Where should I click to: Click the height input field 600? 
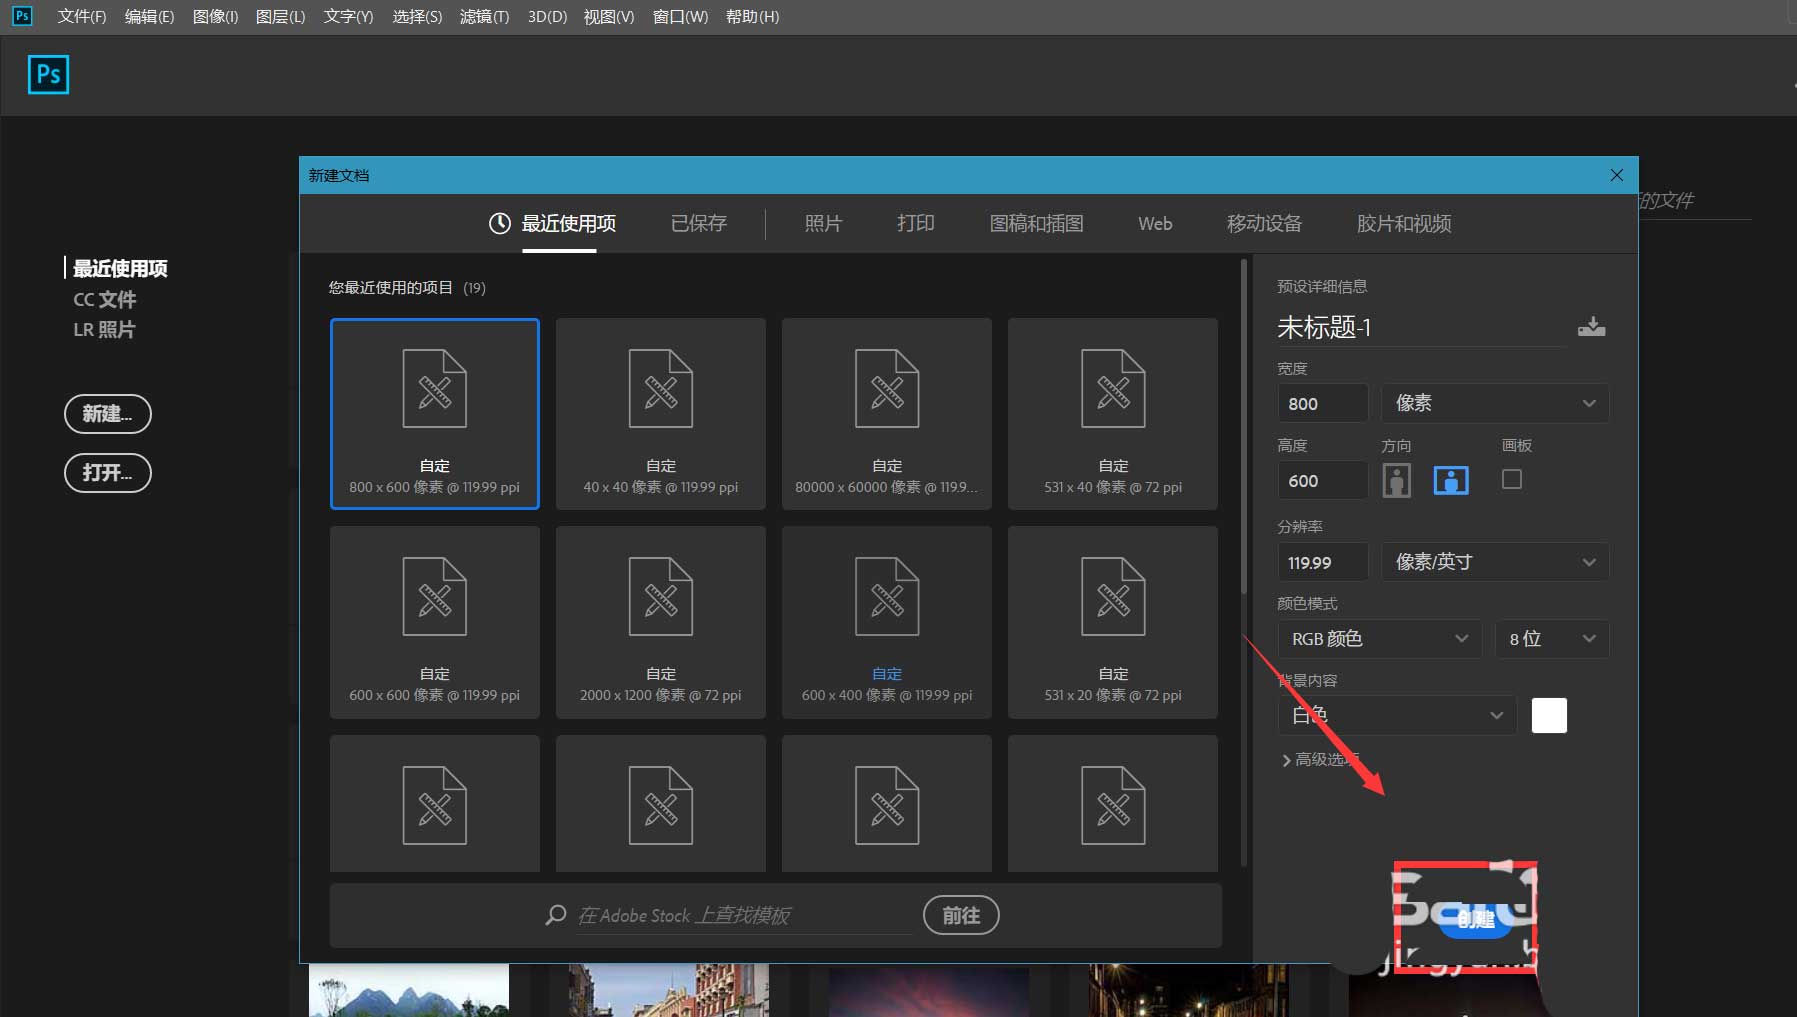click(x=1323, y=480)
